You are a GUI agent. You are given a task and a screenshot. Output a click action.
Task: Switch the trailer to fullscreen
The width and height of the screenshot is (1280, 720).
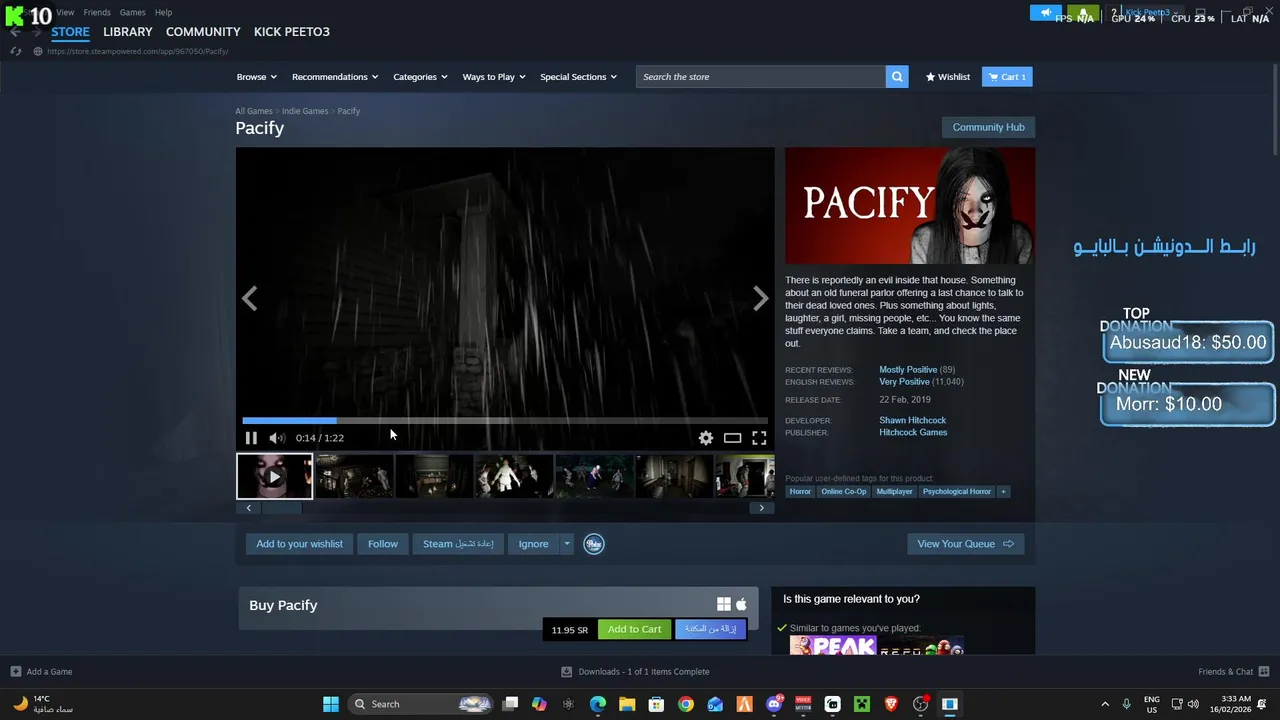click(759, 438)
